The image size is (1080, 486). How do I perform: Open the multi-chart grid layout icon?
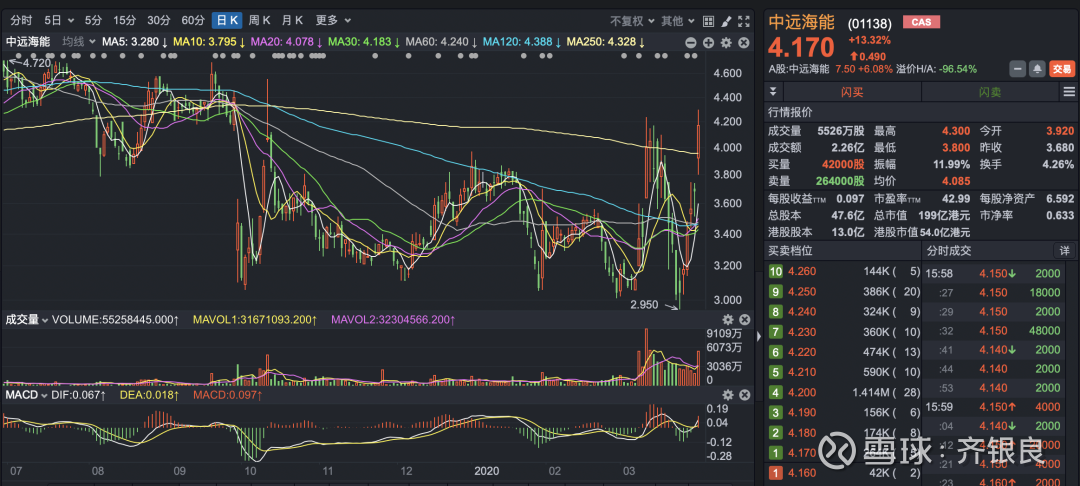pos(709,21)
